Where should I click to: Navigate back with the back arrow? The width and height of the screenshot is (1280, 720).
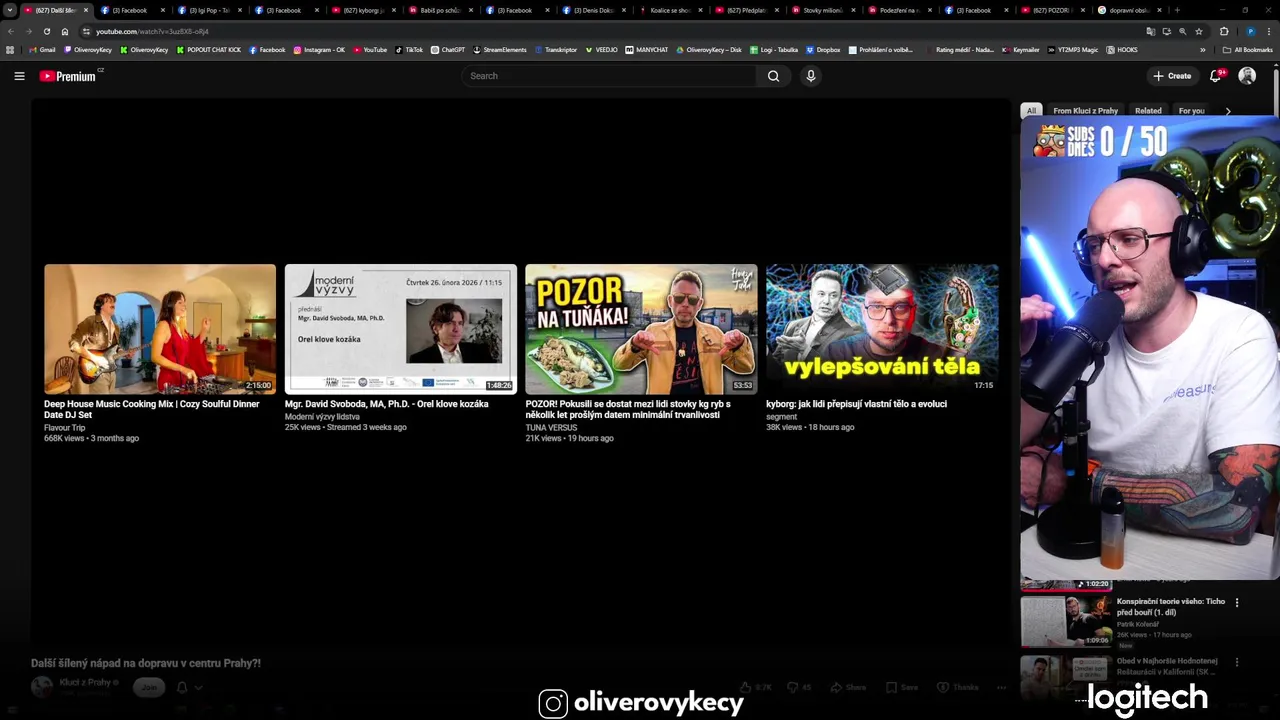[10, 31]
